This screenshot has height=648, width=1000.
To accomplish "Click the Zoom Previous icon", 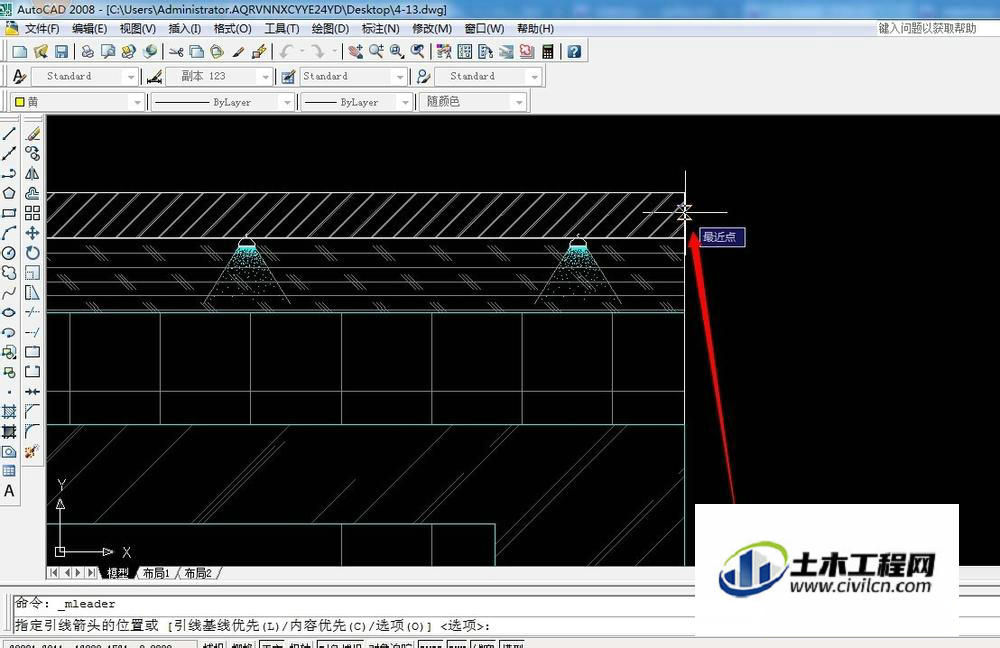I will 418,52.
